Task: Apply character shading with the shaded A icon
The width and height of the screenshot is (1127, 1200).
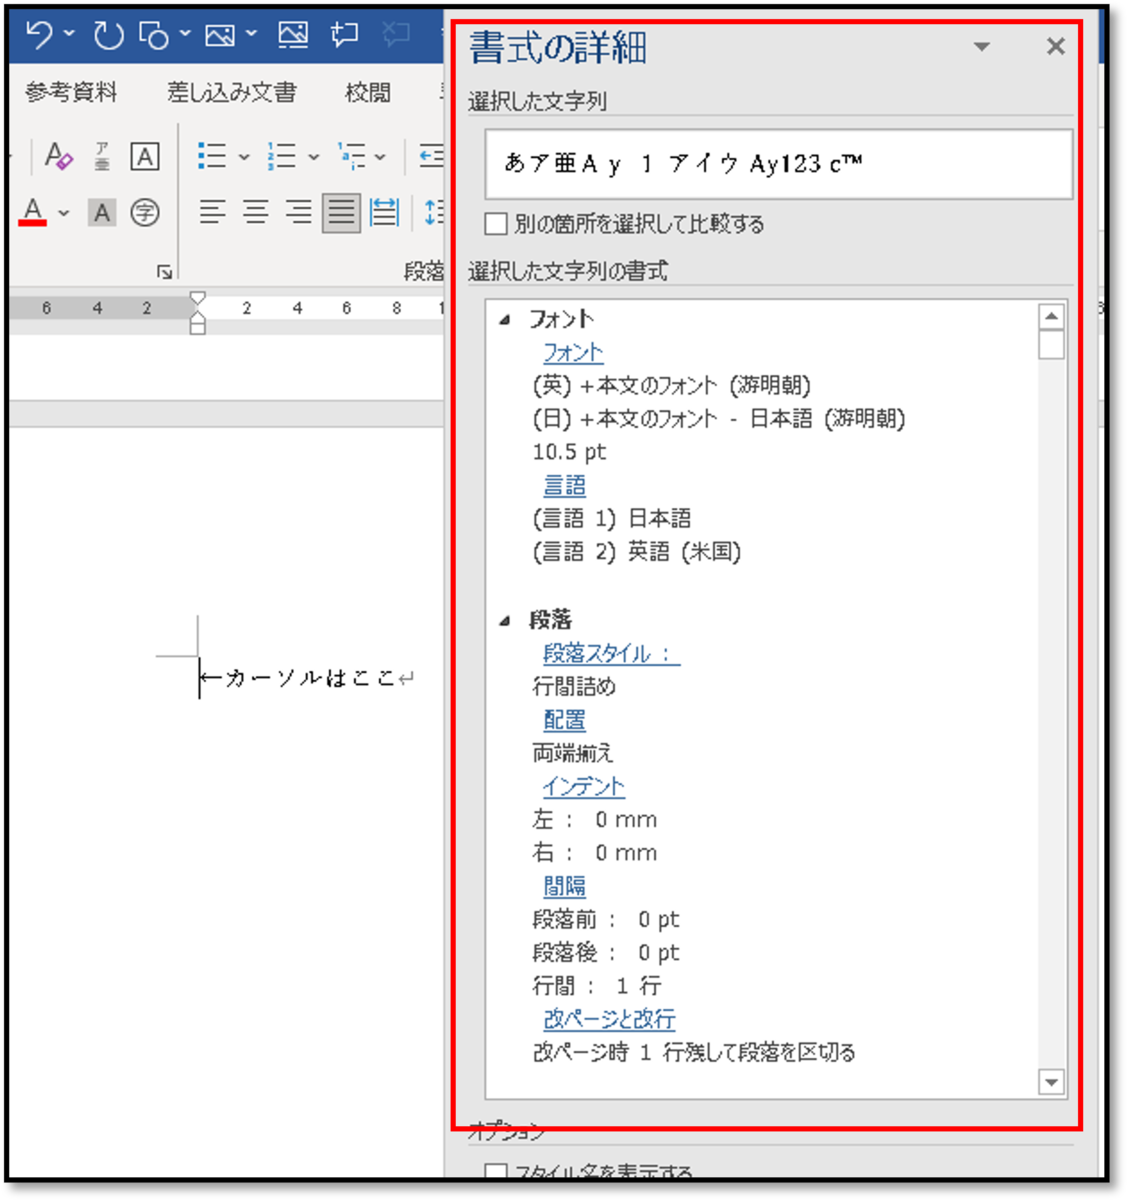Action: (x=101, y=213)
